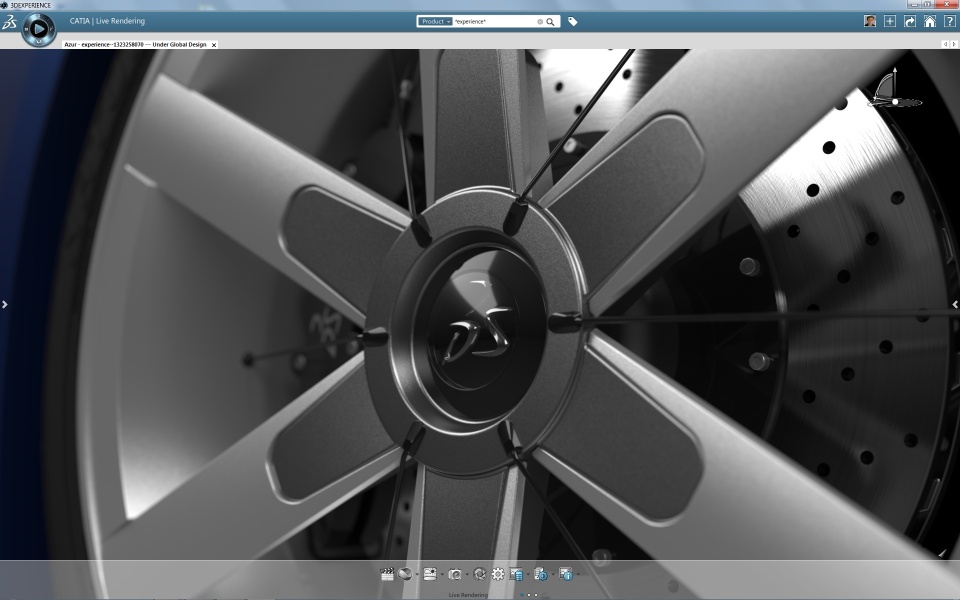Click the CATIA | Live Rendering app title

(107, 21)
